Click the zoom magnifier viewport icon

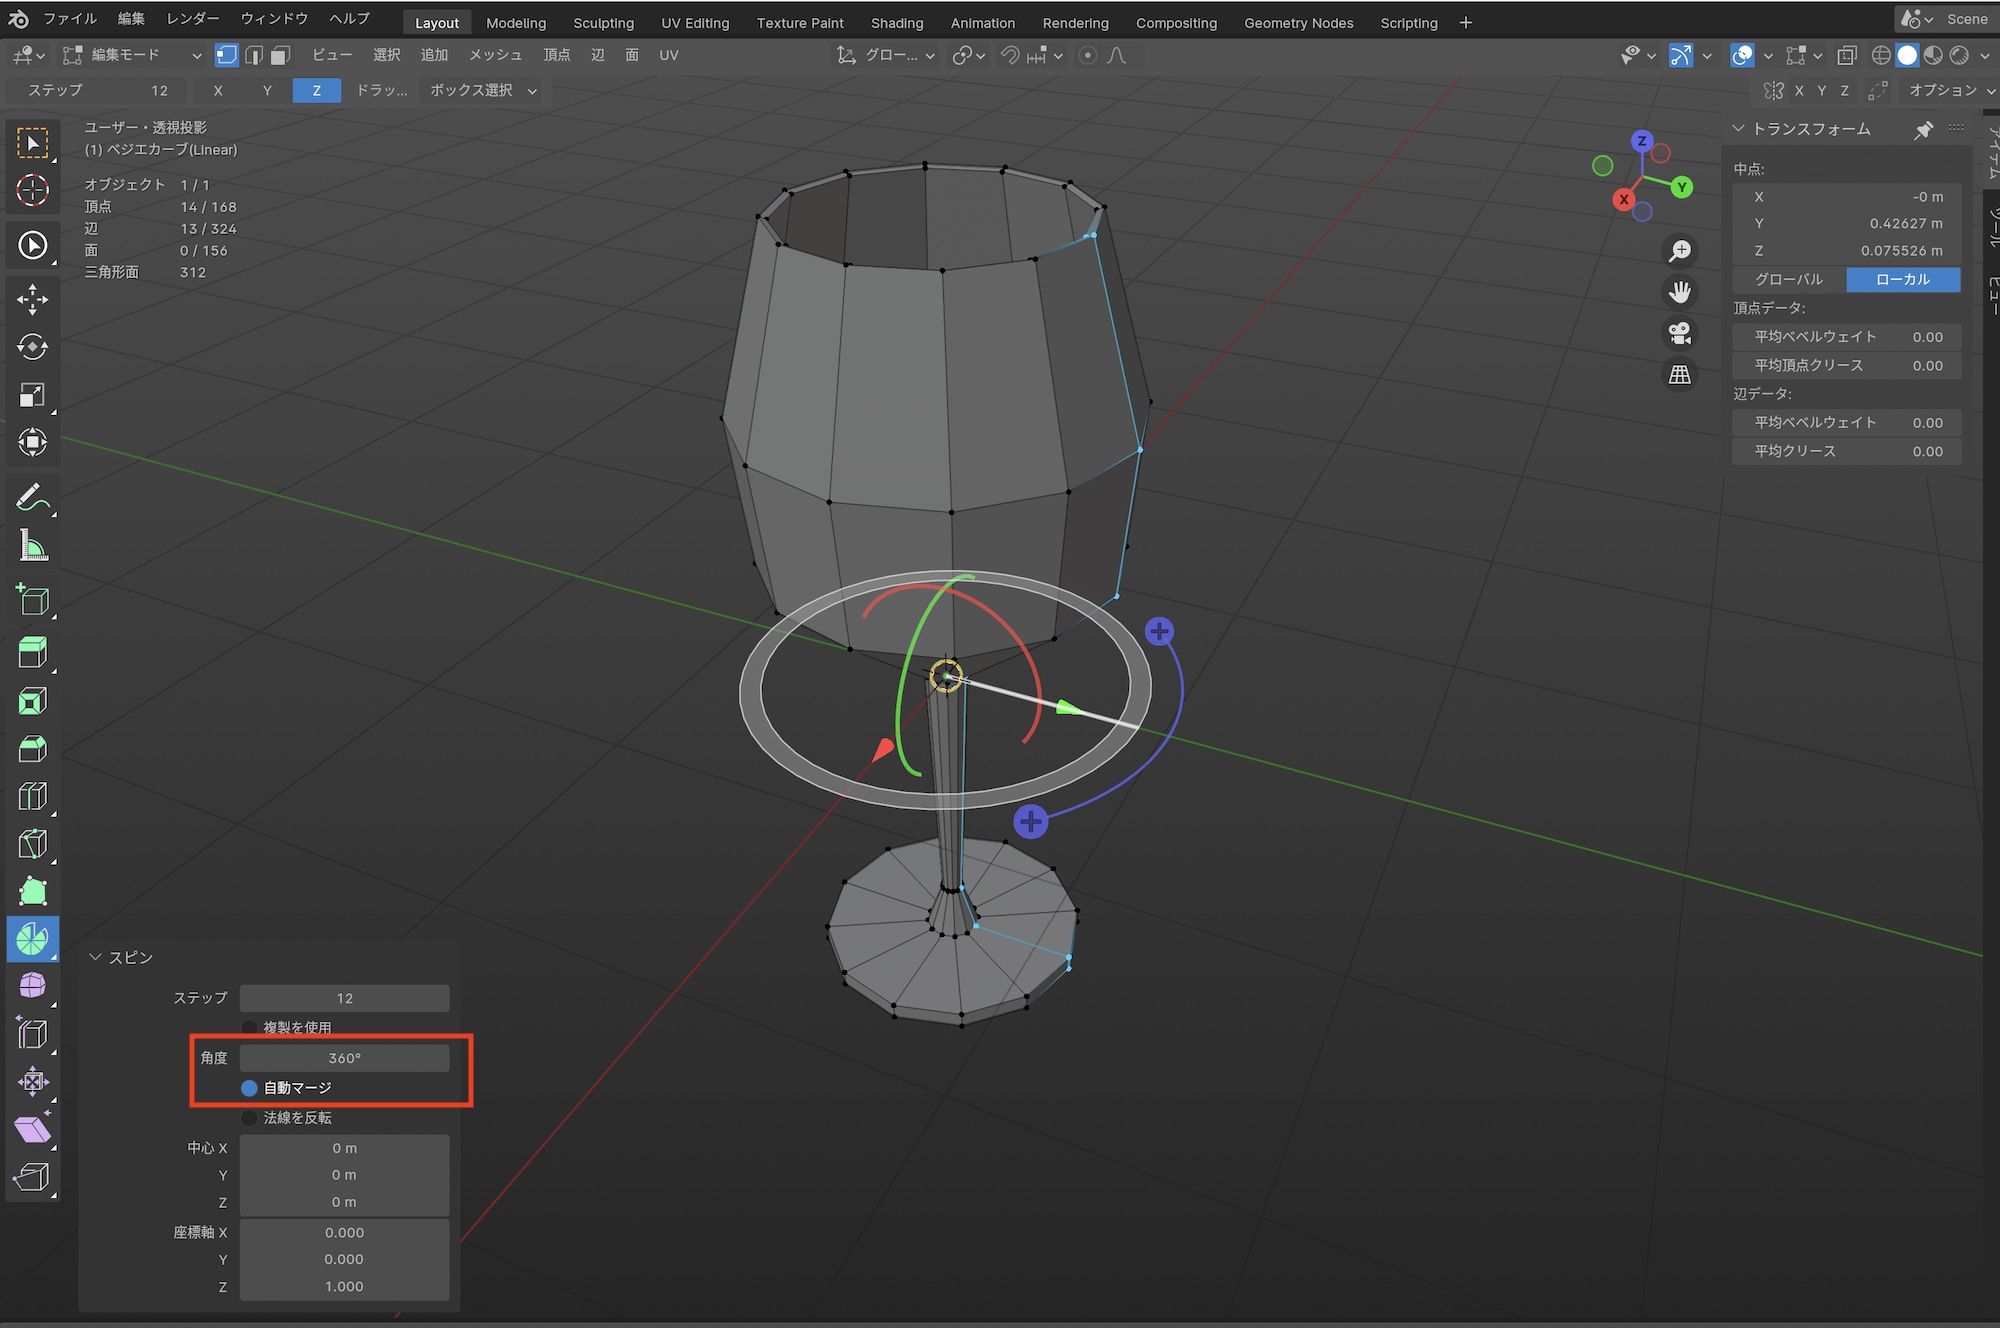[x=1680, y=250]
